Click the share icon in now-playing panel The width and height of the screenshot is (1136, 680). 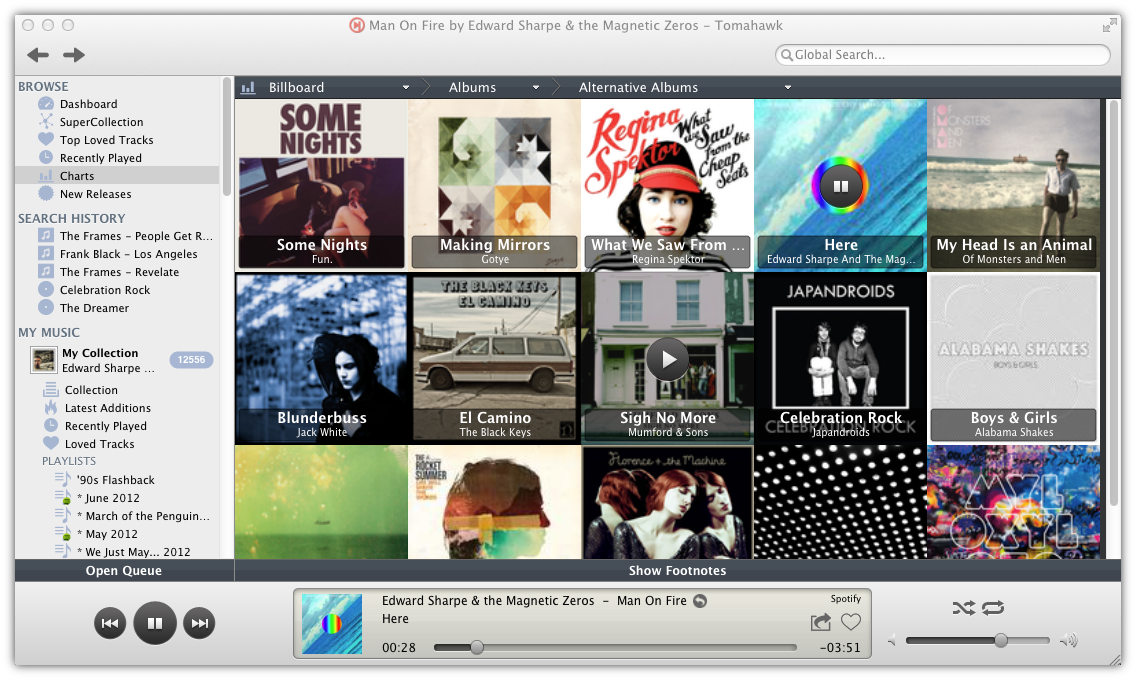[821, 621]
